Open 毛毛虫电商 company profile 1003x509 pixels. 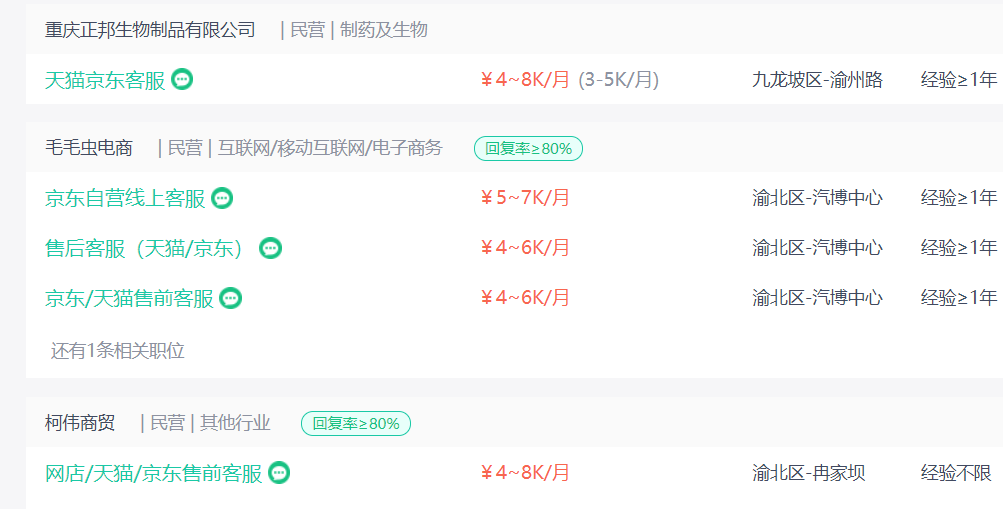(89, 148)
